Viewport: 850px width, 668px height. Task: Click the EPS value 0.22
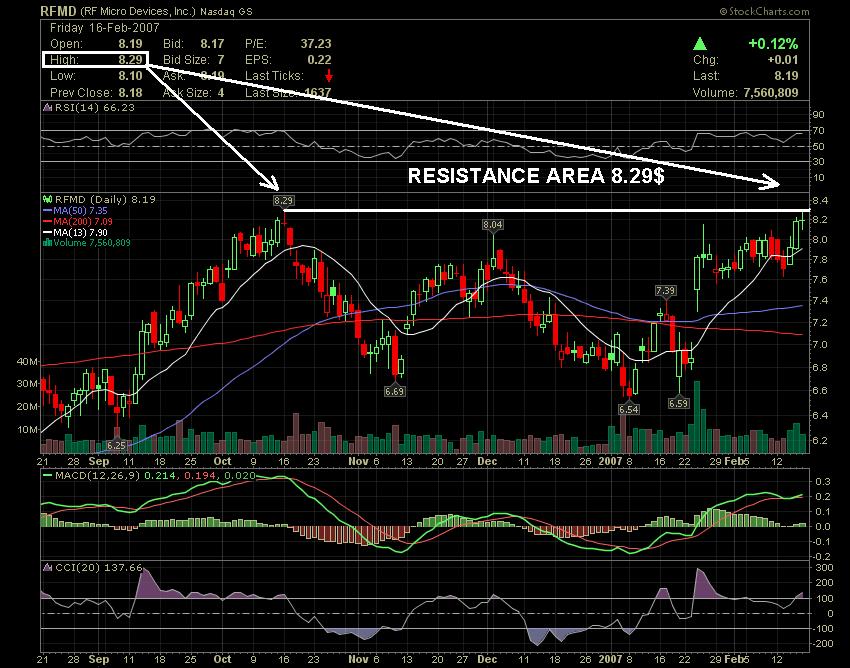coord(319,60)
